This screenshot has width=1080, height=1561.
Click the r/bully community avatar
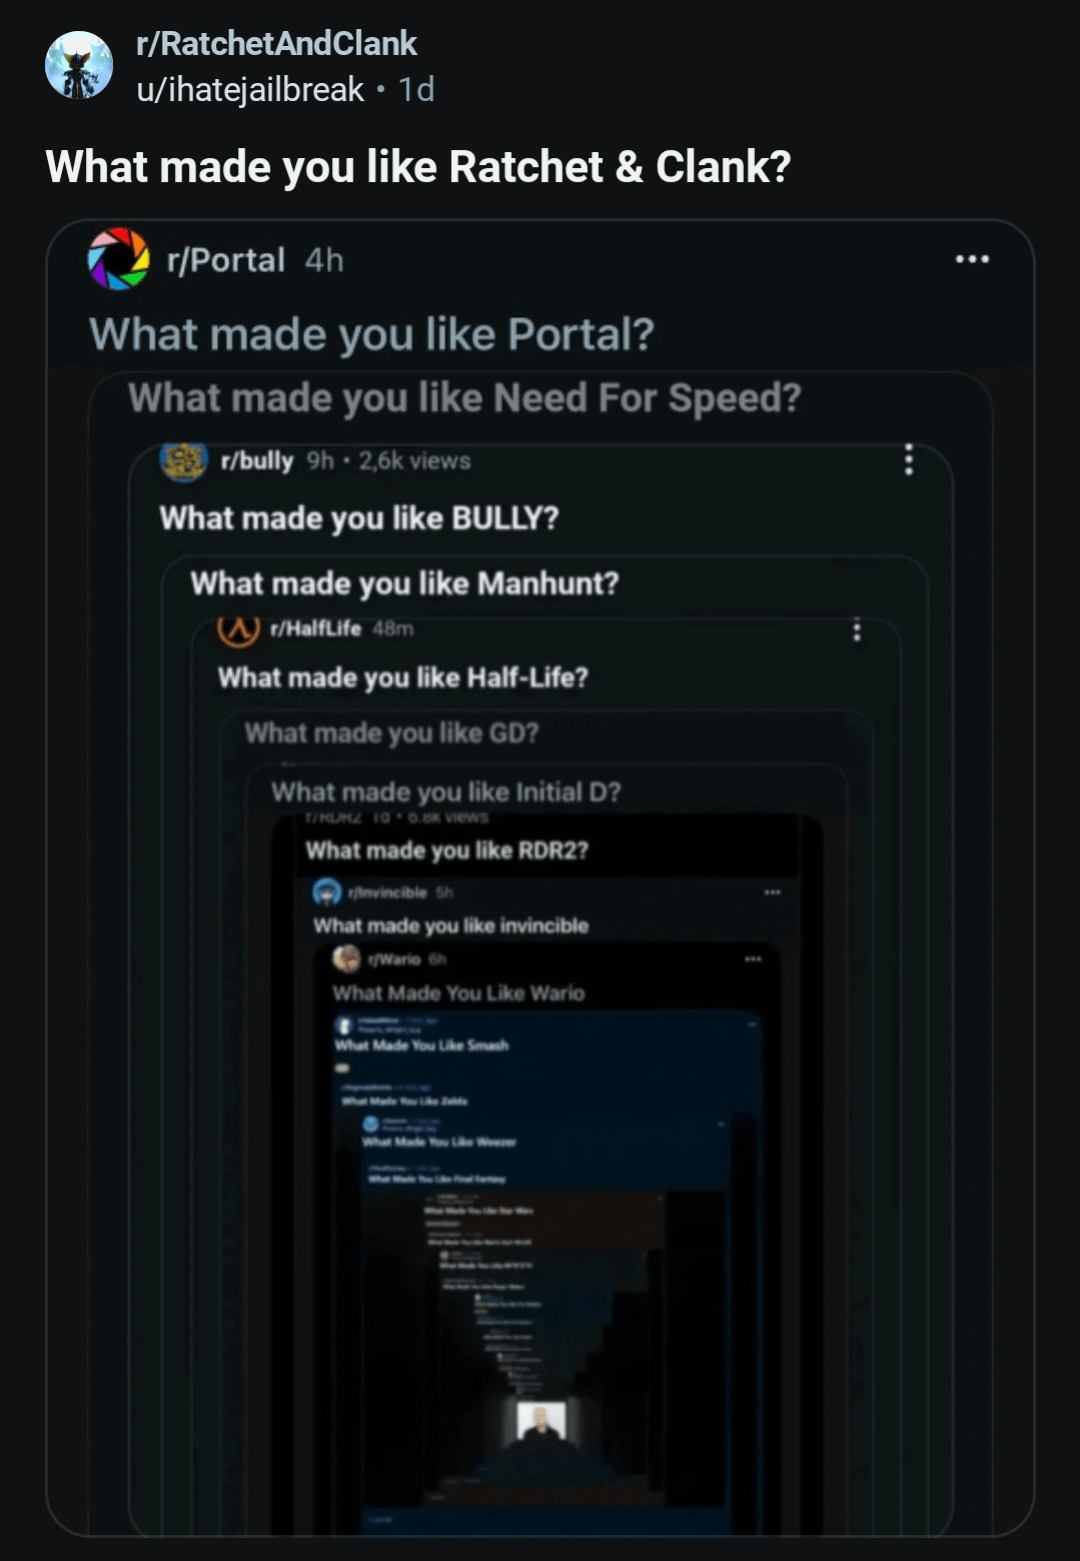point(184,460)
